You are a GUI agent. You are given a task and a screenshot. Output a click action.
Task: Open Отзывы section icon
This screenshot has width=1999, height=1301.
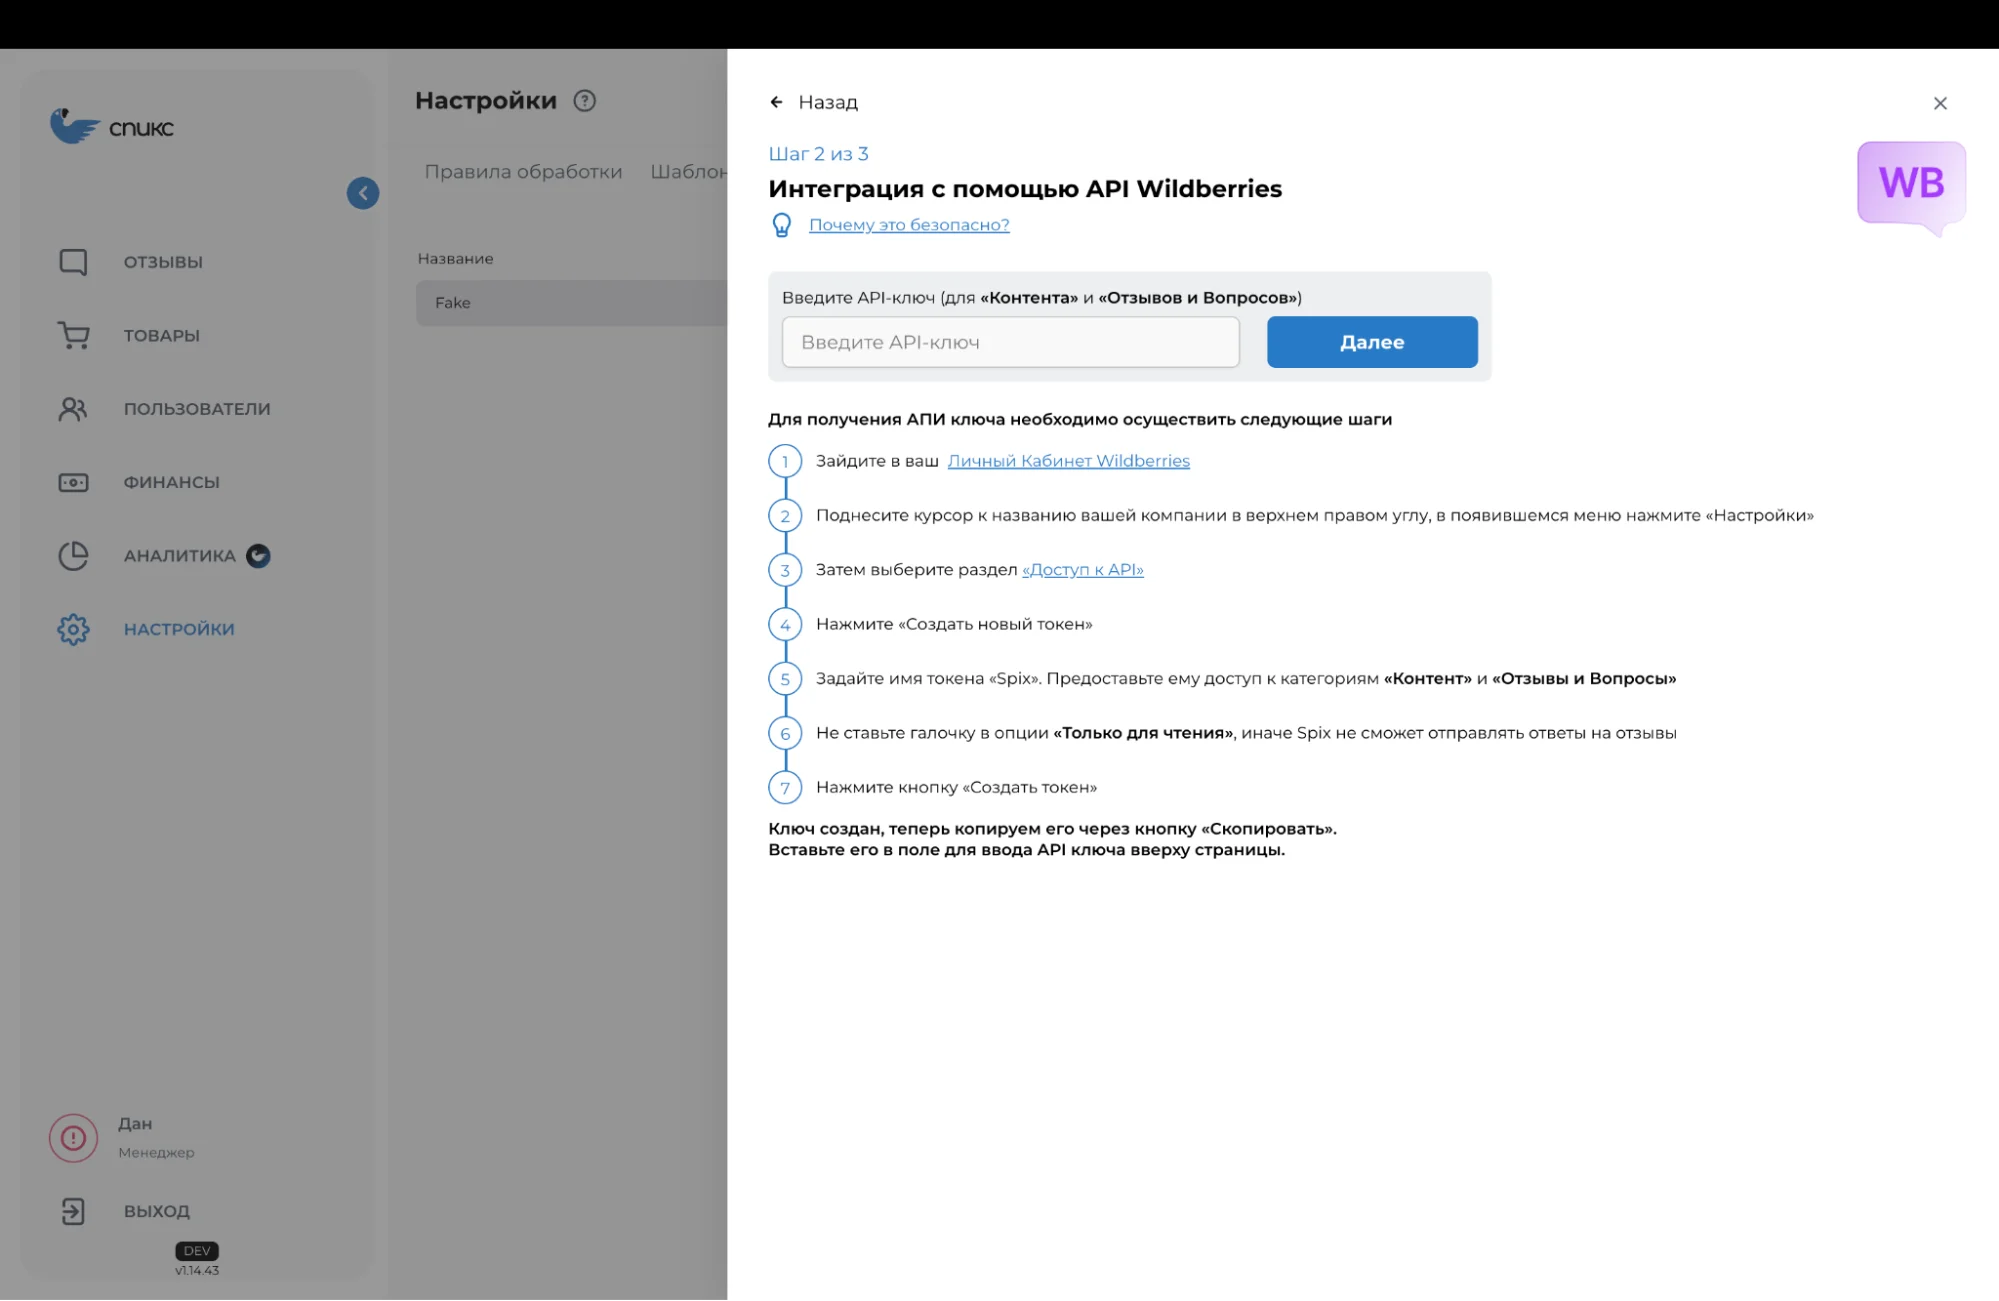73,262
